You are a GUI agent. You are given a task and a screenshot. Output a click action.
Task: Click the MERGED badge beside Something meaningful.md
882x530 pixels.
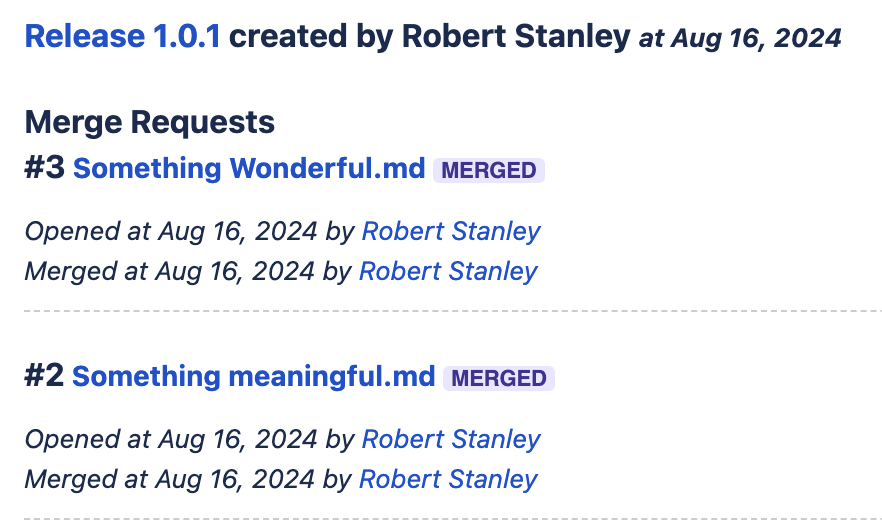tap(498, 378)
